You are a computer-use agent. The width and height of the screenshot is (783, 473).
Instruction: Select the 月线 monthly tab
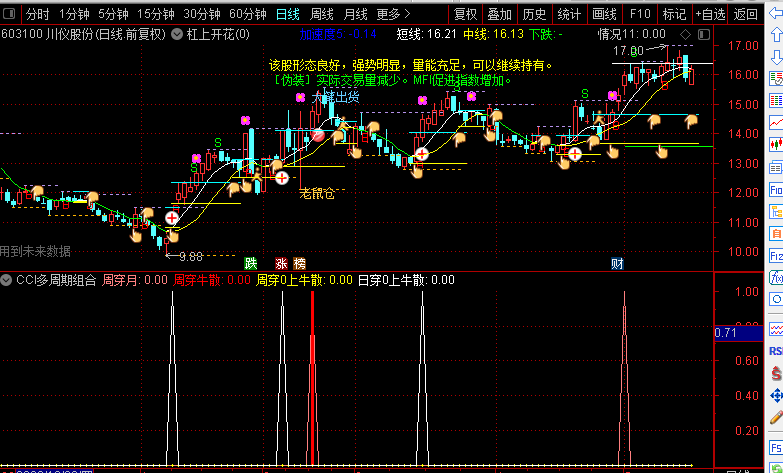pos(356,14)
